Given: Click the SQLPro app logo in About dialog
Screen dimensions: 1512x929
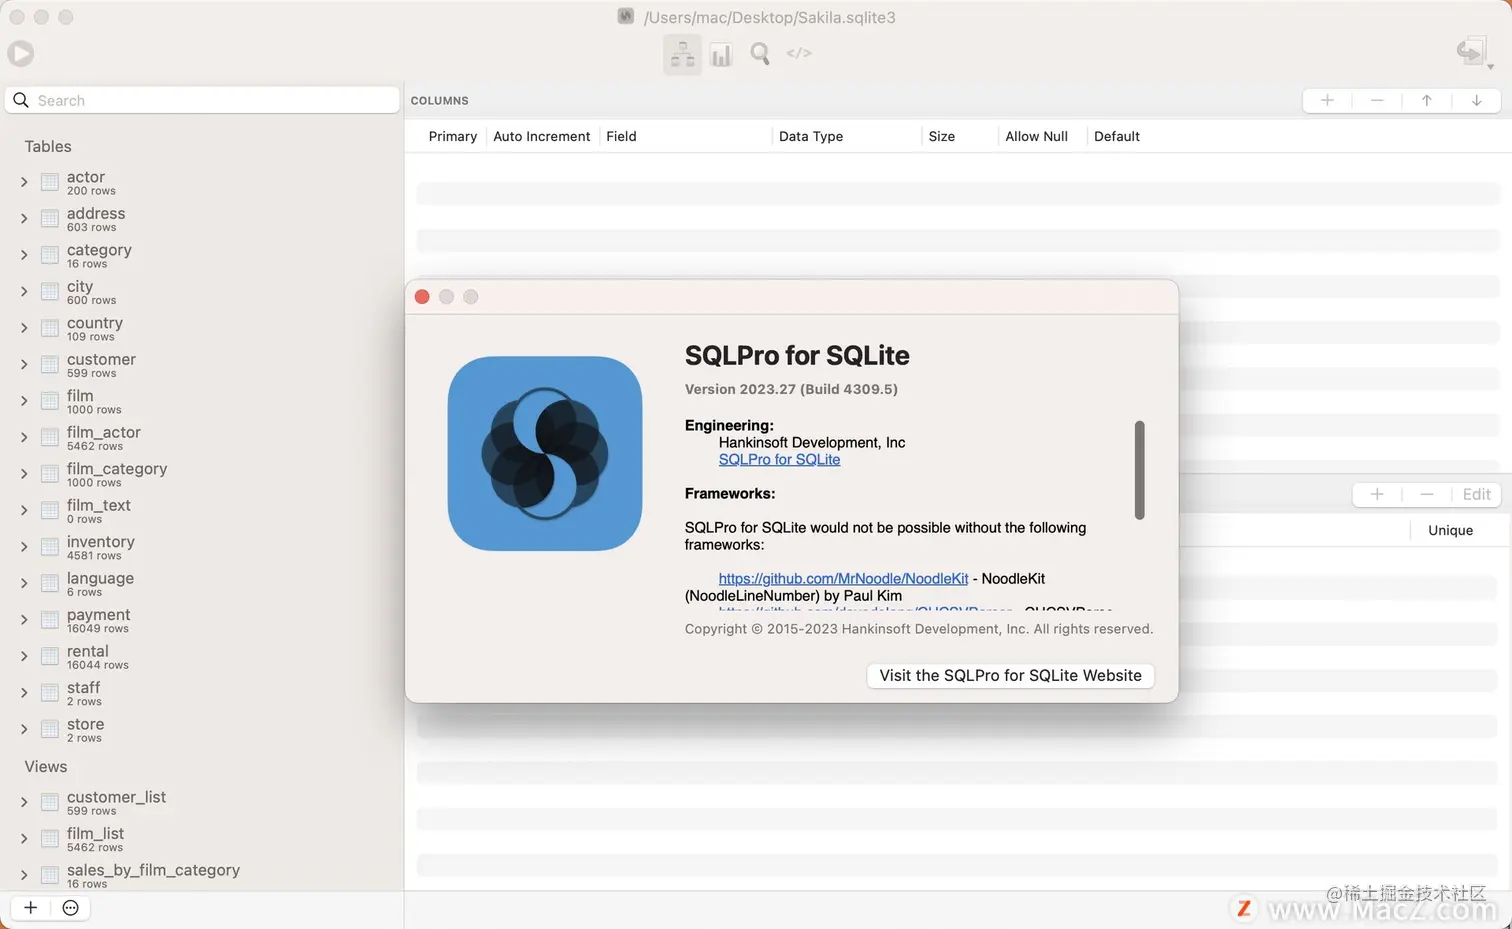Looking at the screenshot, I should 545,453.
